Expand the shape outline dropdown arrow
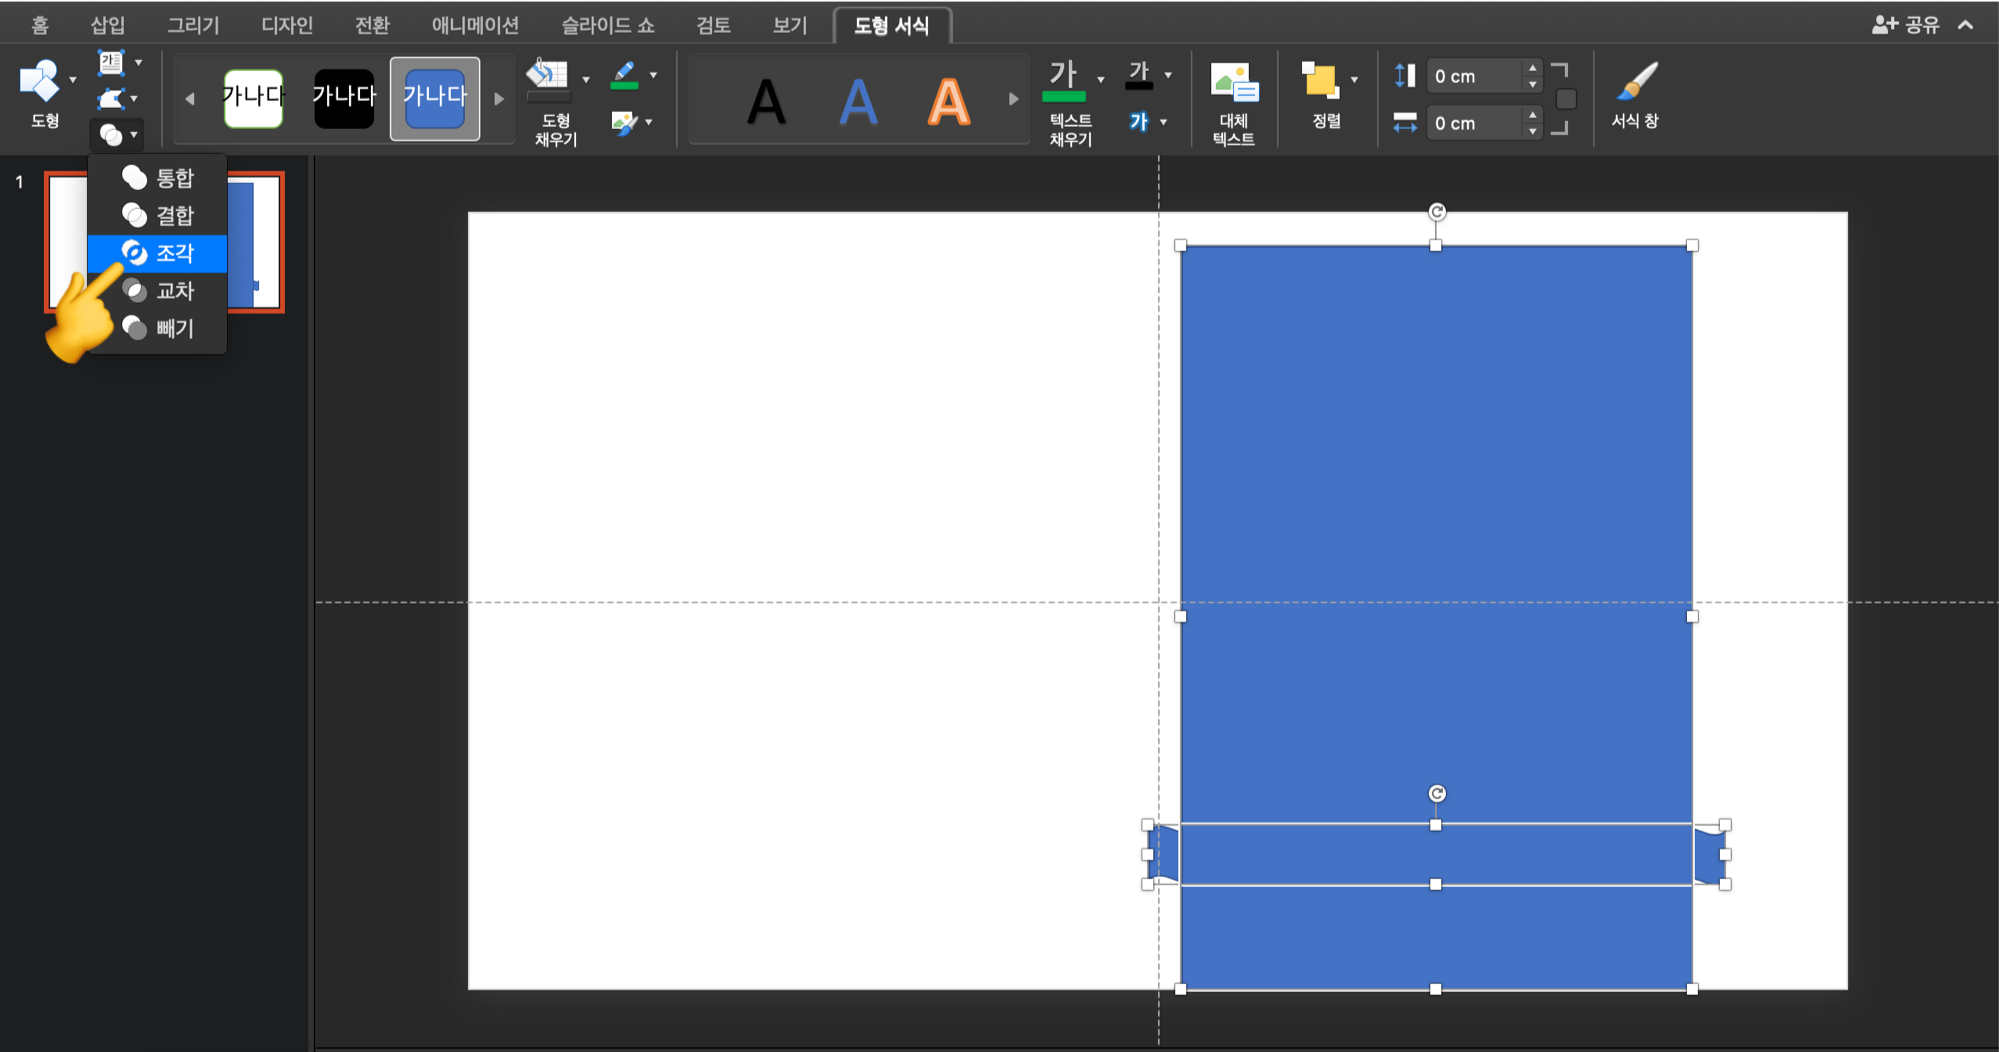1999x1052 pixels. pyautogui.click(x=653, y=75)
